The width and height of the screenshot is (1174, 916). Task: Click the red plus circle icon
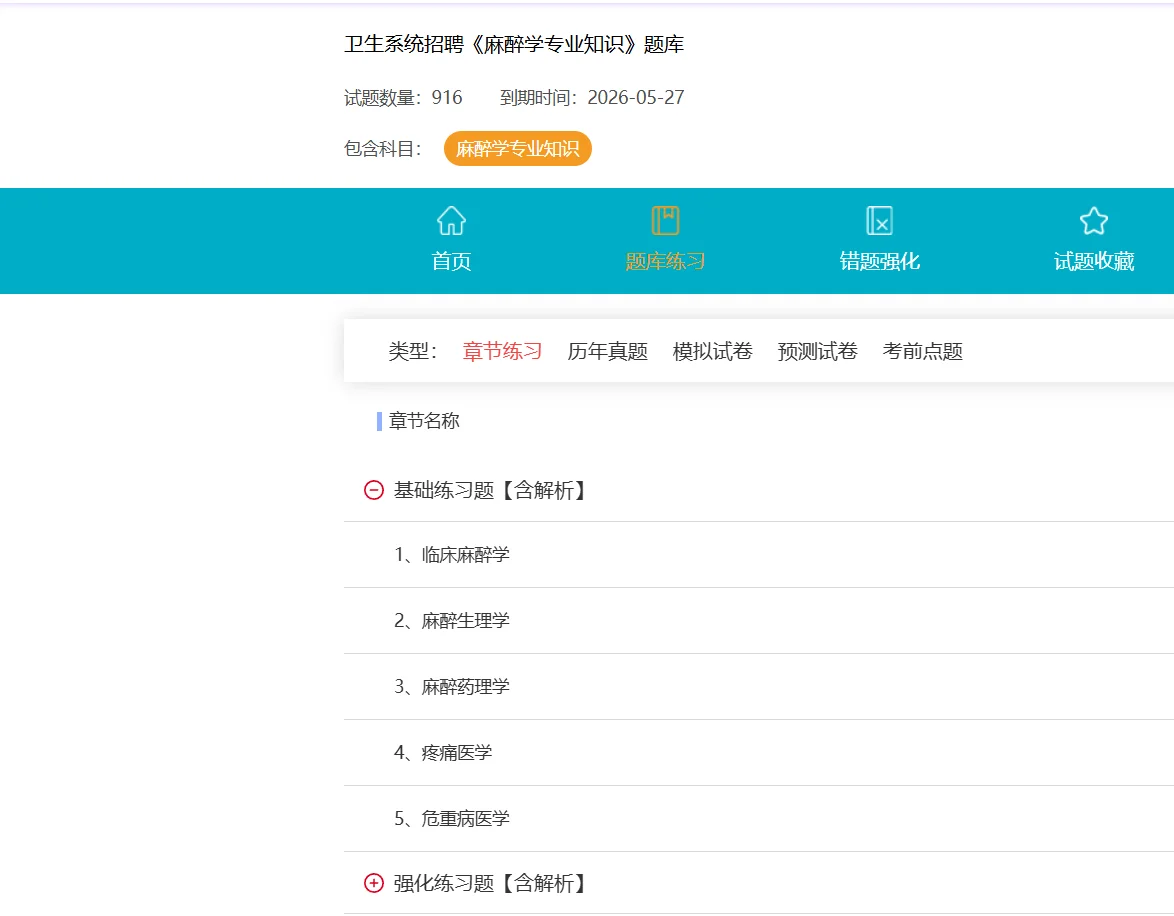click(372, 884)
